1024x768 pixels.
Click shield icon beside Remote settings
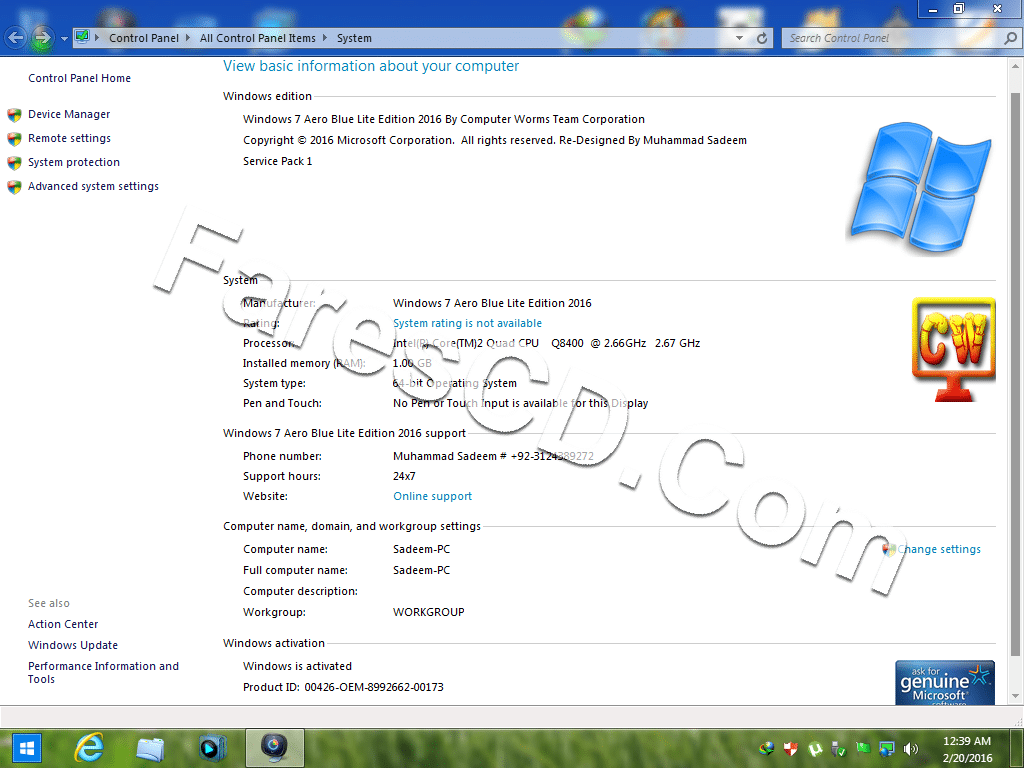tap(14, 139)
